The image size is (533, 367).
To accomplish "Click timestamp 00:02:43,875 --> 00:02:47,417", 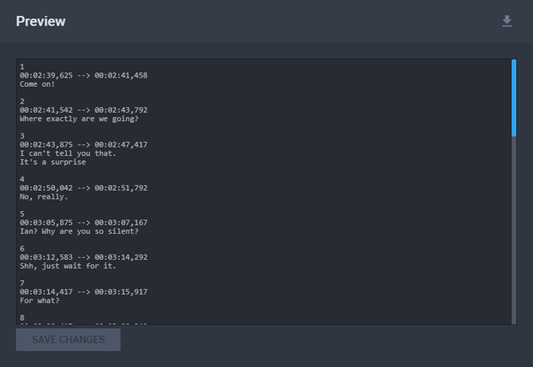I will [x=84, y=144].
